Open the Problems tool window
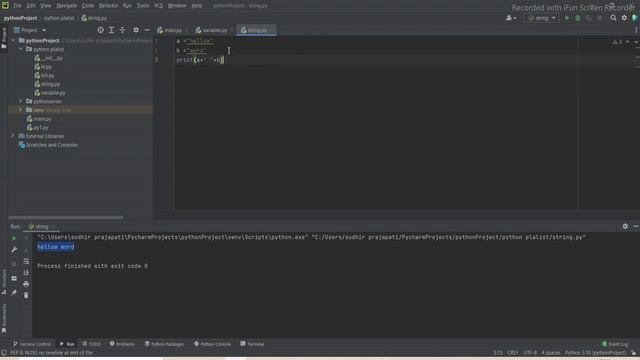This screenshot has width=640, height=360. (122, 344)
